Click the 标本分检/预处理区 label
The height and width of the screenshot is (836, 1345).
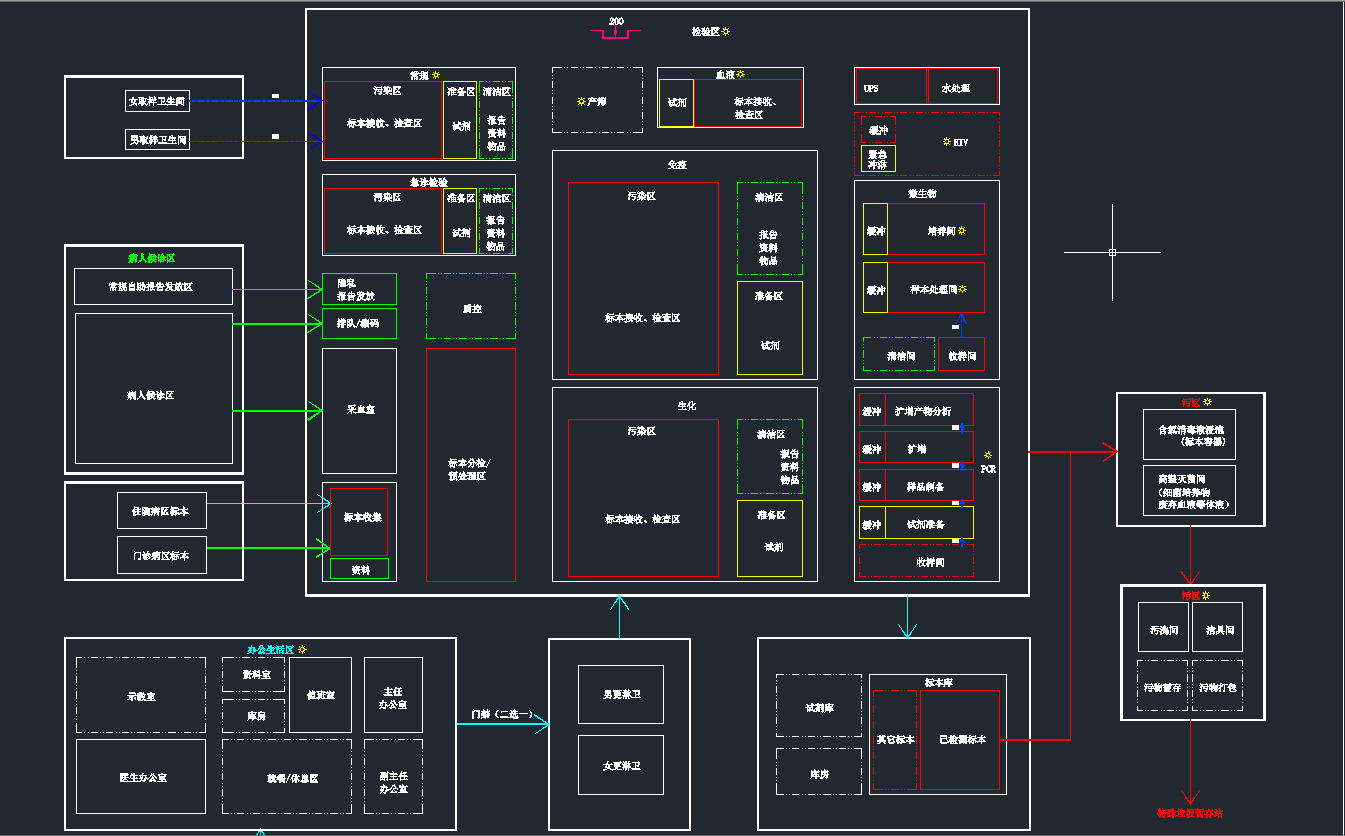pyautogui.click(x=470, y=470)
